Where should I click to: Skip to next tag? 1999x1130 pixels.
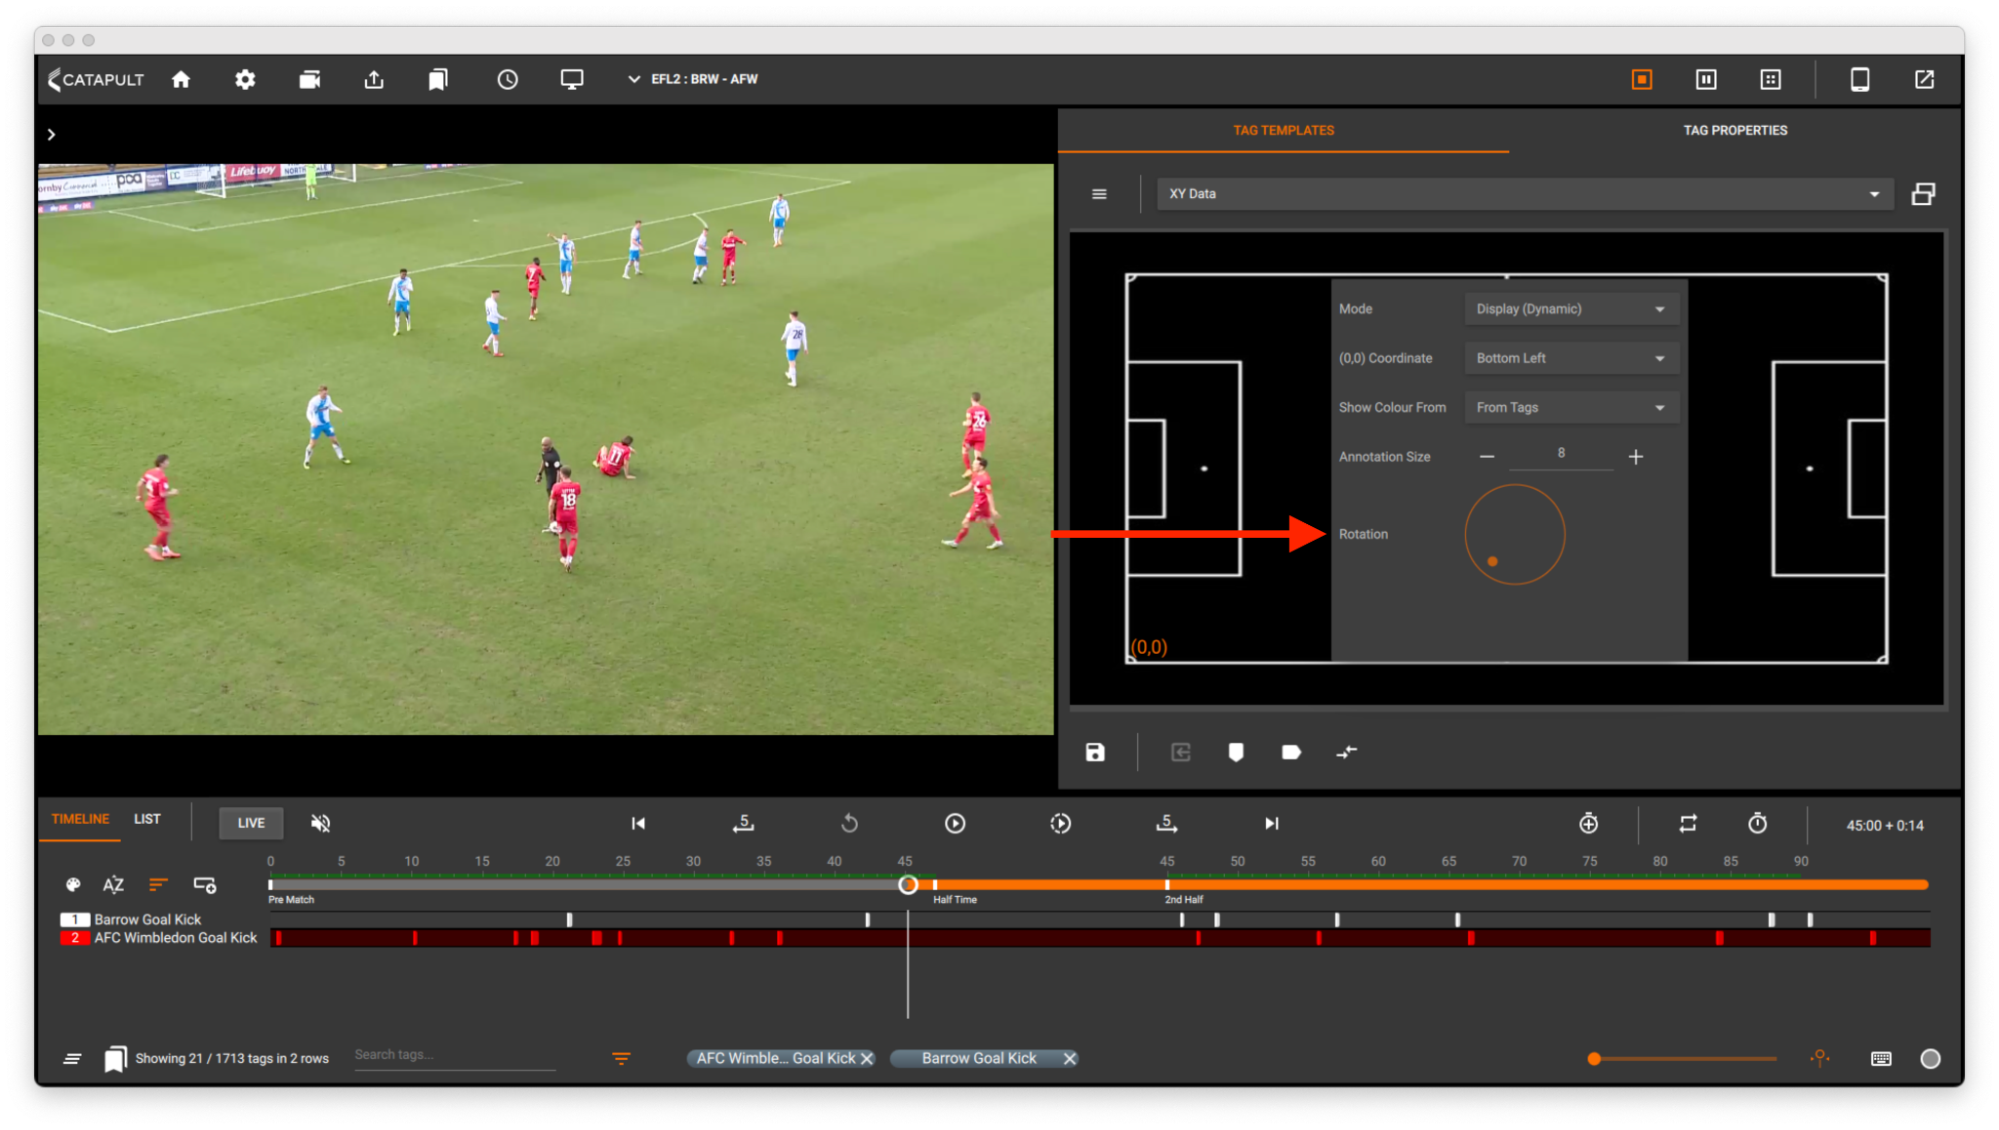[1271, 823]
